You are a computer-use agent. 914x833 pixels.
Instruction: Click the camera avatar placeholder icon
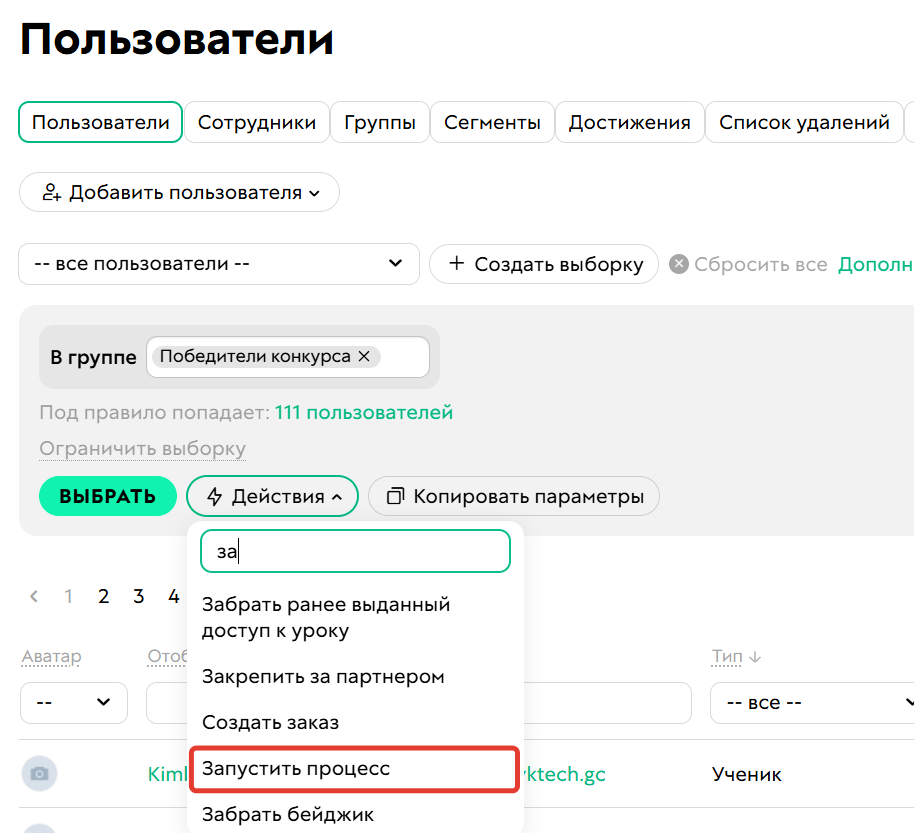tap(40, 773)
